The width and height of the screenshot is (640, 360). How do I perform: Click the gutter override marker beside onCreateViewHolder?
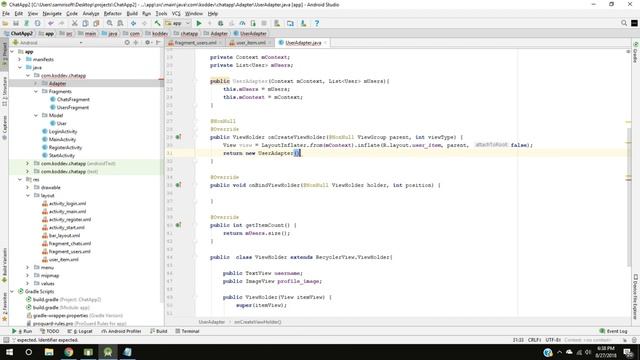178,137
